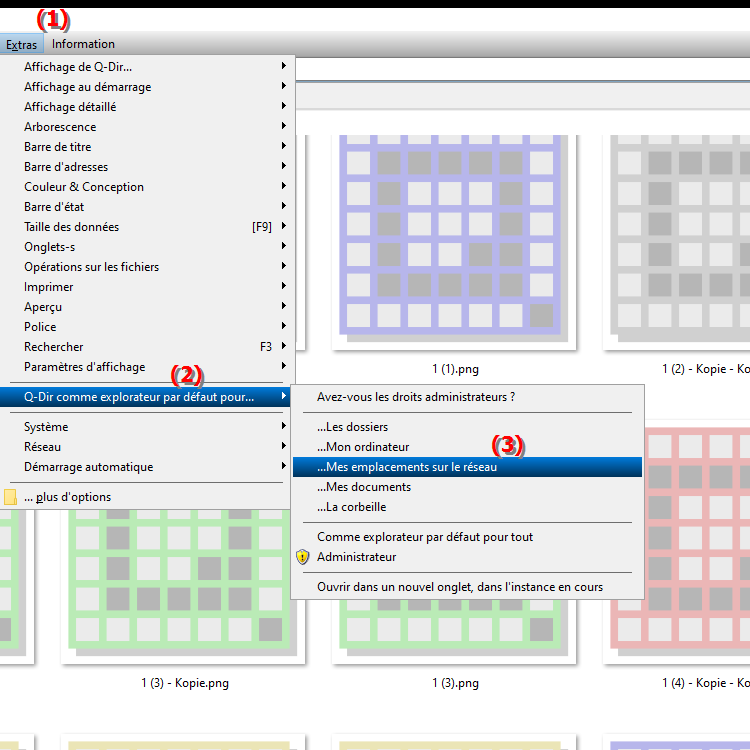Open the Extras menu

(x=22, y=44)
